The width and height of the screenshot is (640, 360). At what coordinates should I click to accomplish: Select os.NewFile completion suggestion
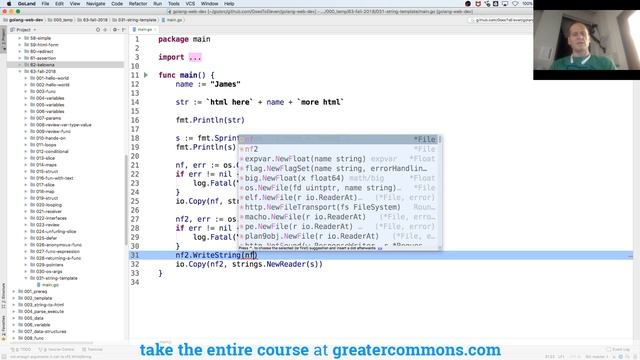tap(339, 188)
